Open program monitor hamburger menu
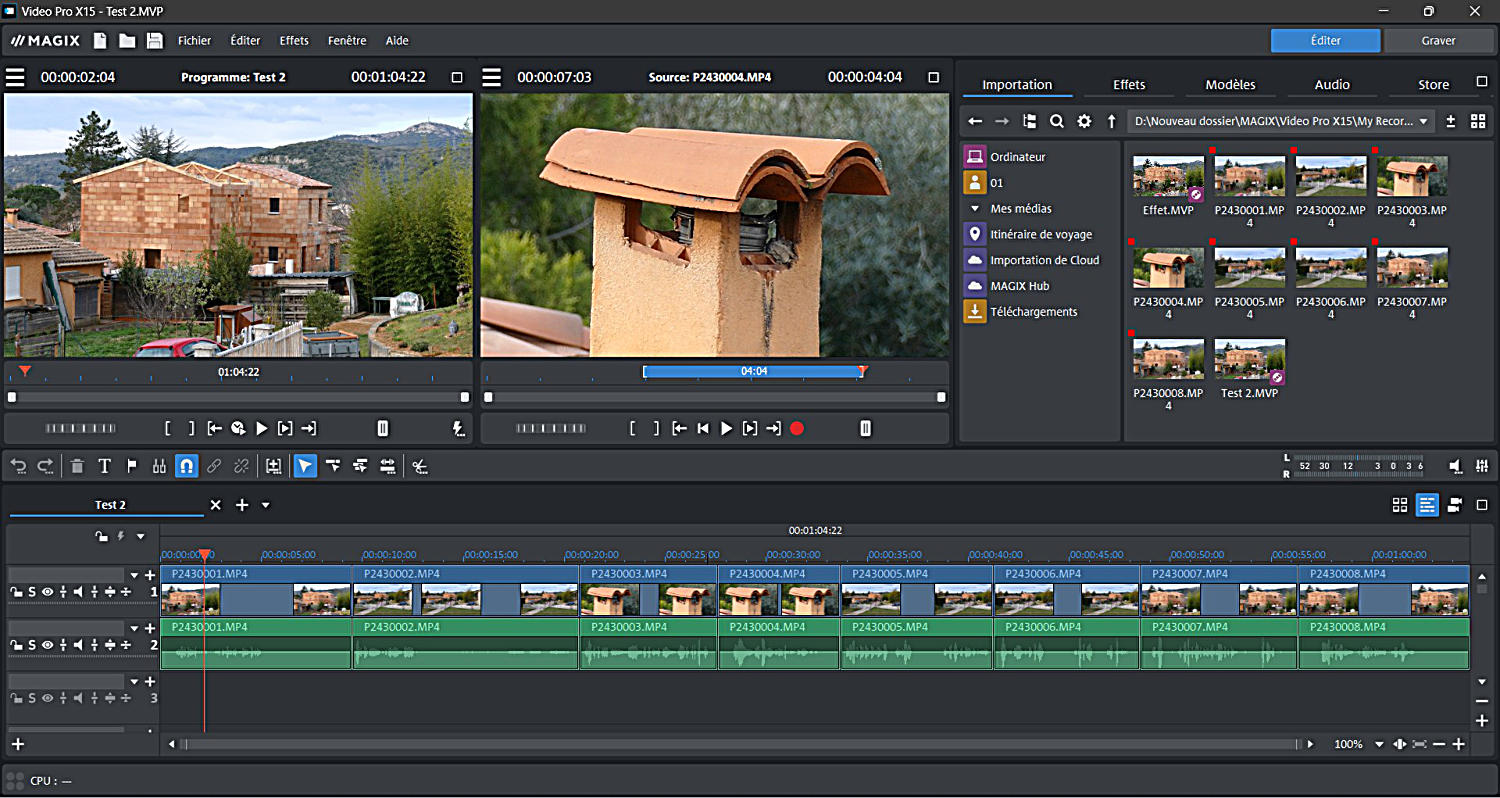Image resolution: width=1500 pixels, height=798 pixels. [x=14, y=77]
